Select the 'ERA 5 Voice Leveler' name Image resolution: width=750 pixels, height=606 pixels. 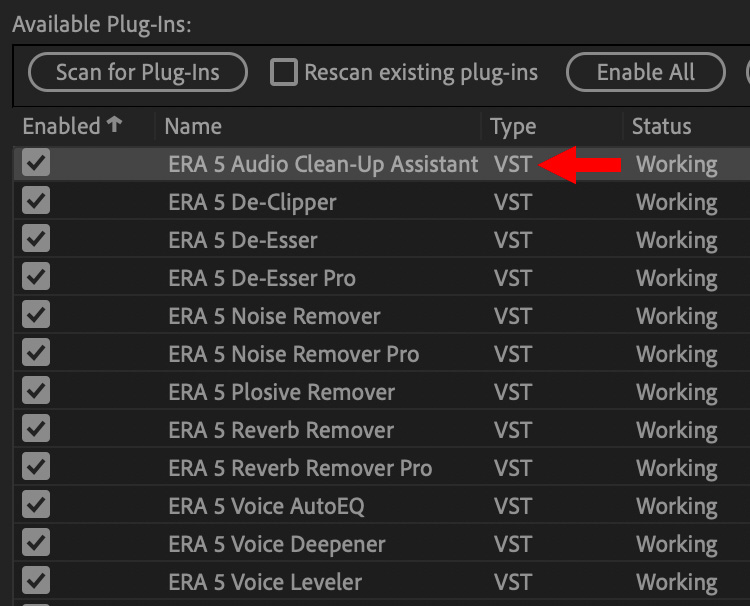point(265,583)
